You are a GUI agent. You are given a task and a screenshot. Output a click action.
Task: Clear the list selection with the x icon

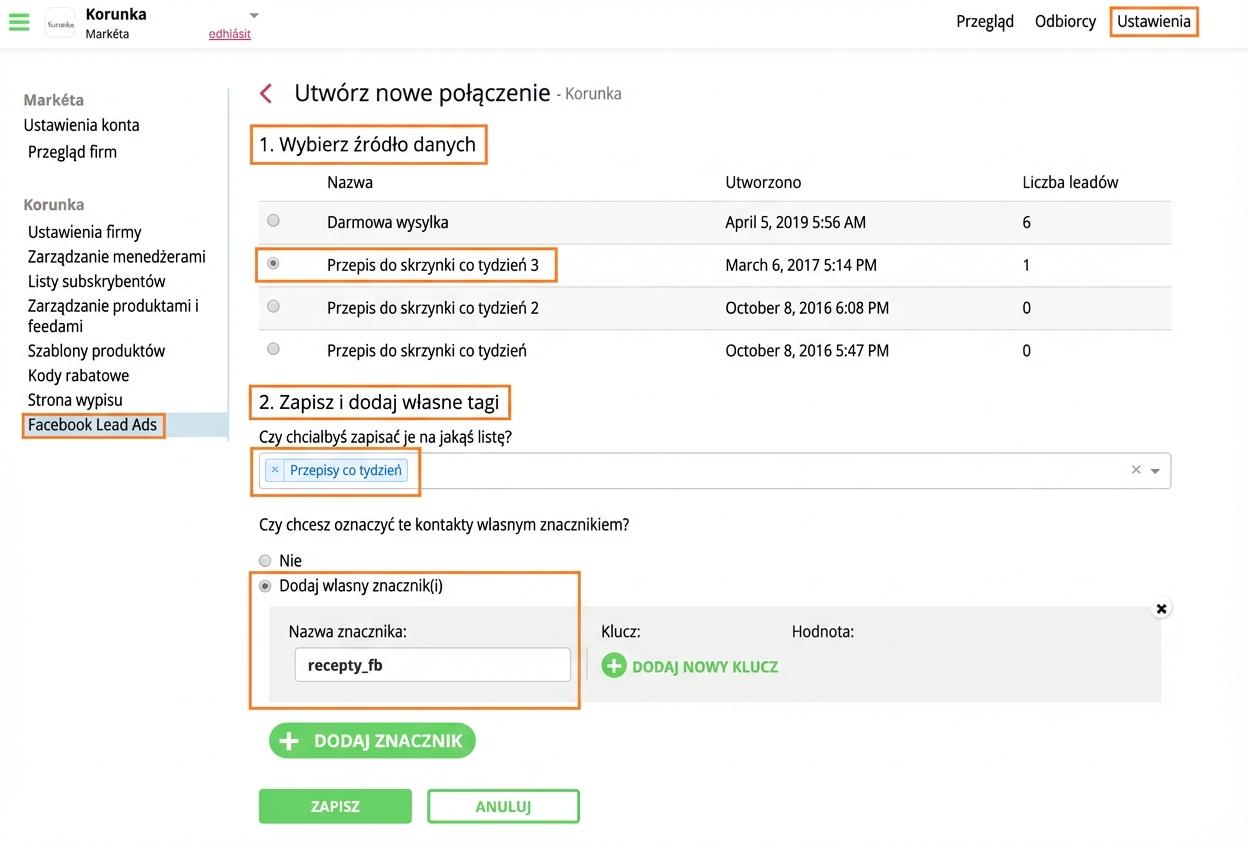click(1136, 470)
